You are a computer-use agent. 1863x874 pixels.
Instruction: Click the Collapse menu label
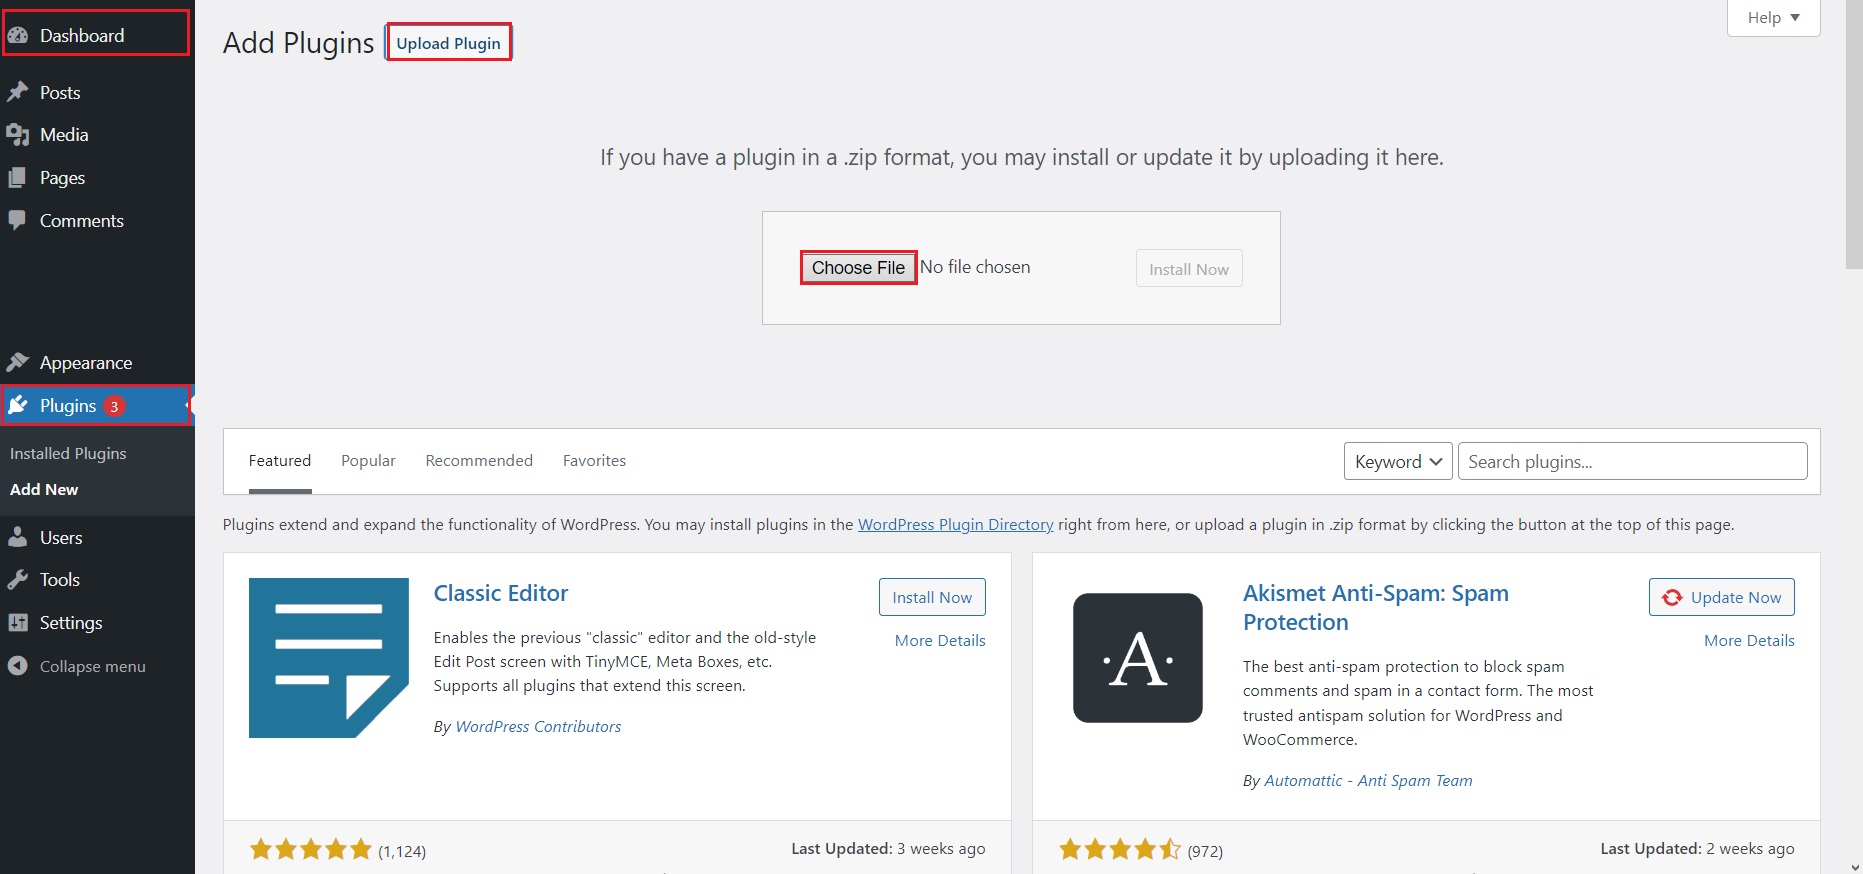(93, 667)
